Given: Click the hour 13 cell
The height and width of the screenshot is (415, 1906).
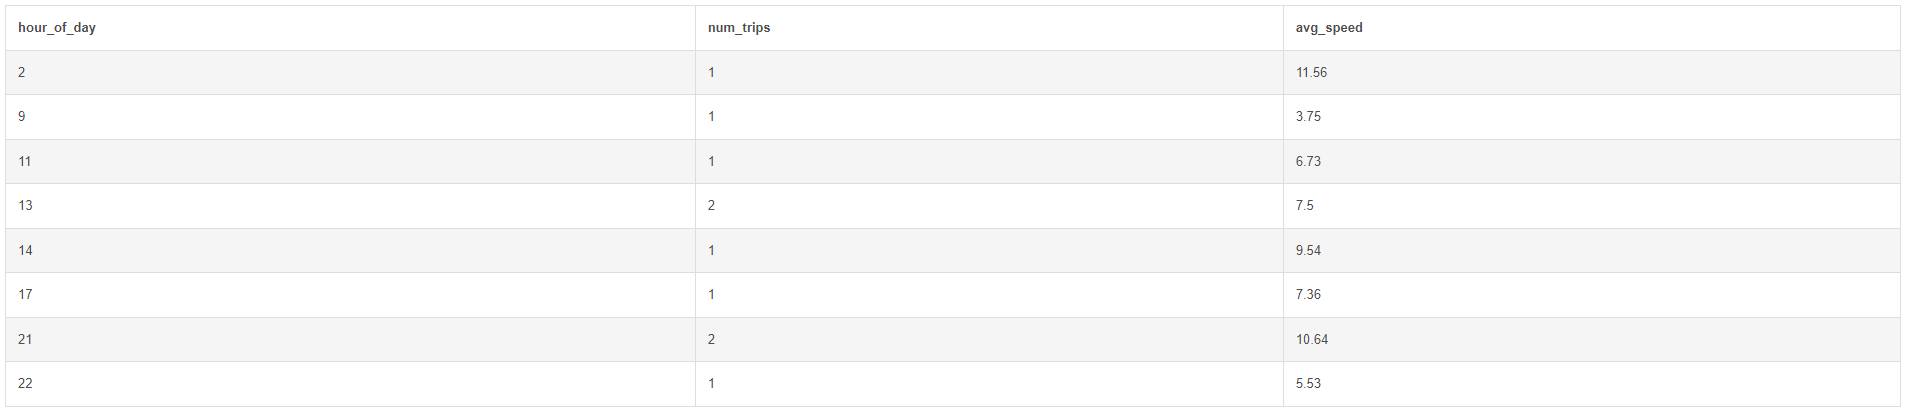Looking at the screenshot, I should click(25, 206).
